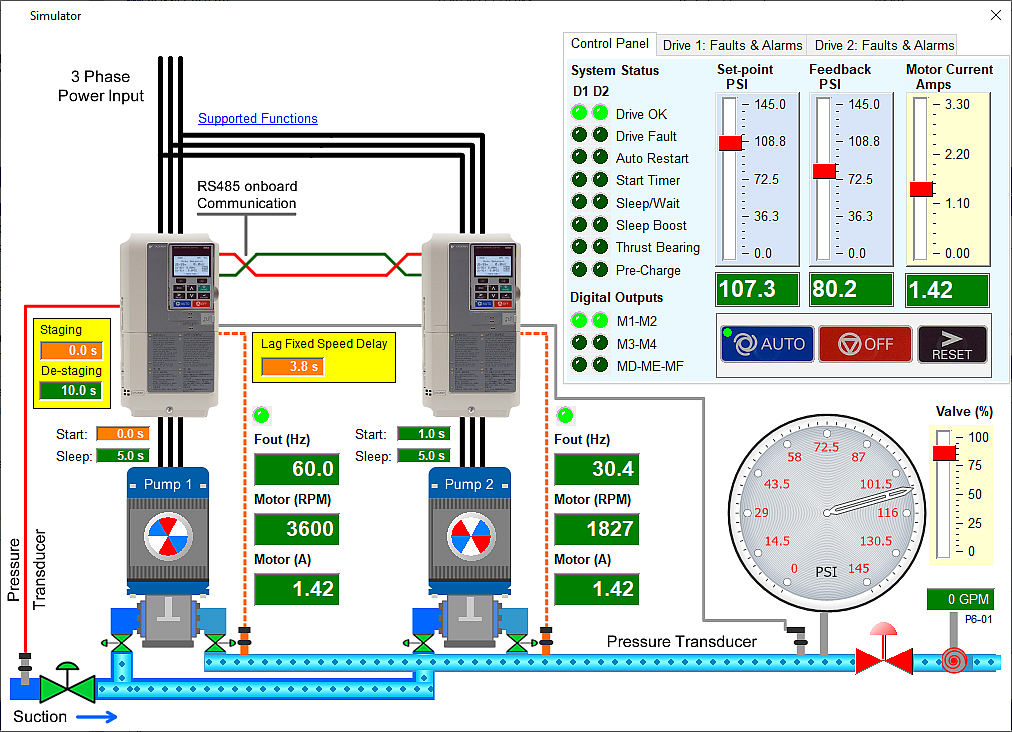Select the Control Panel tab
This screenshot has height=732, width=1012.
(x=609, y=44)
